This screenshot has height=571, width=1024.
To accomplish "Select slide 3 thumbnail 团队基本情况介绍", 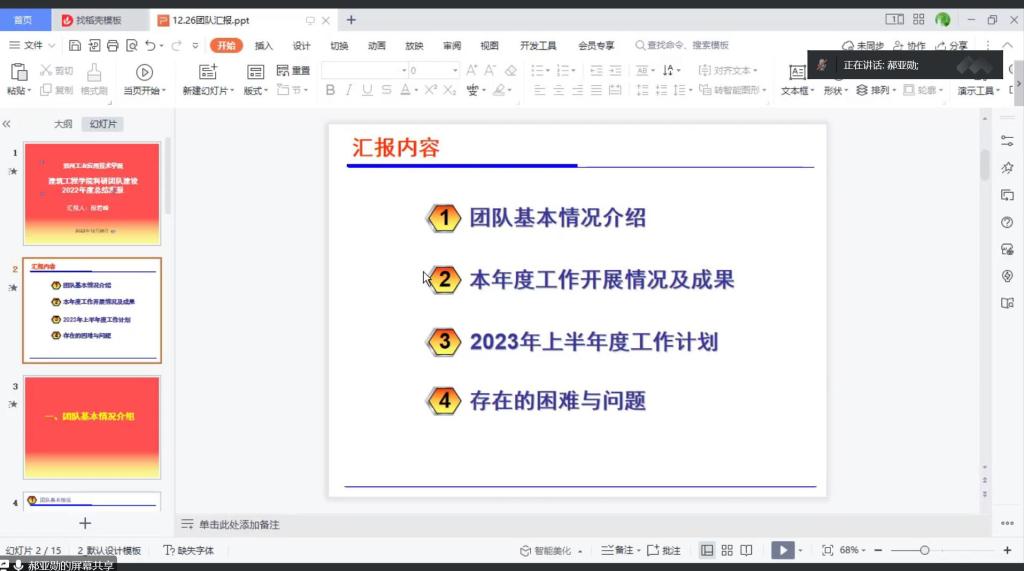I will [92, 427].
